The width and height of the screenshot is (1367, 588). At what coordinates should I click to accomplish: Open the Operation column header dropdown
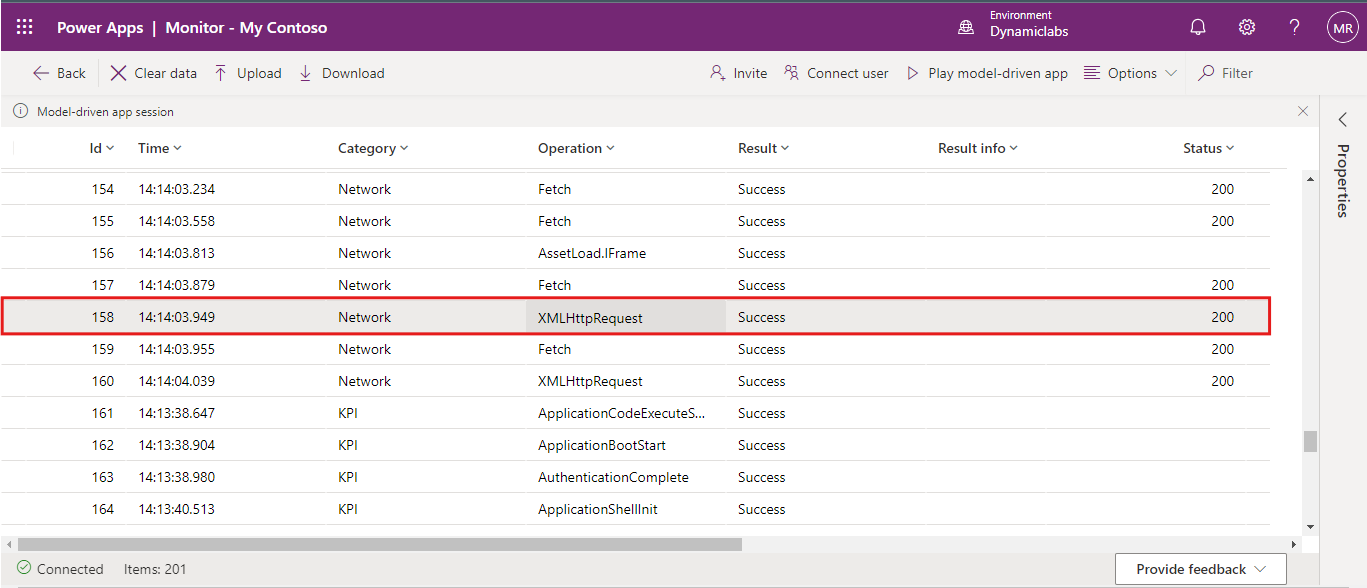[576, 148]
